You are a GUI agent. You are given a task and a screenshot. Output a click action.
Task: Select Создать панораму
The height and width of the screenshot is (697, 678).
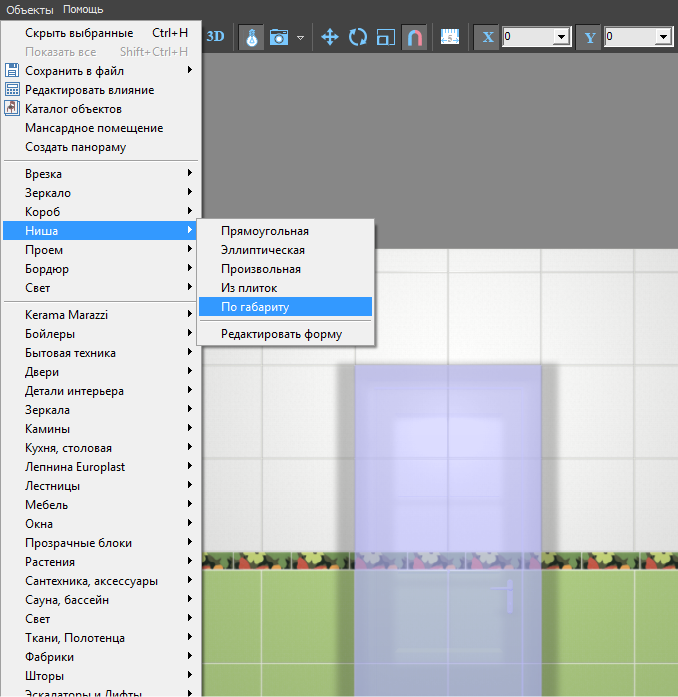102,147
